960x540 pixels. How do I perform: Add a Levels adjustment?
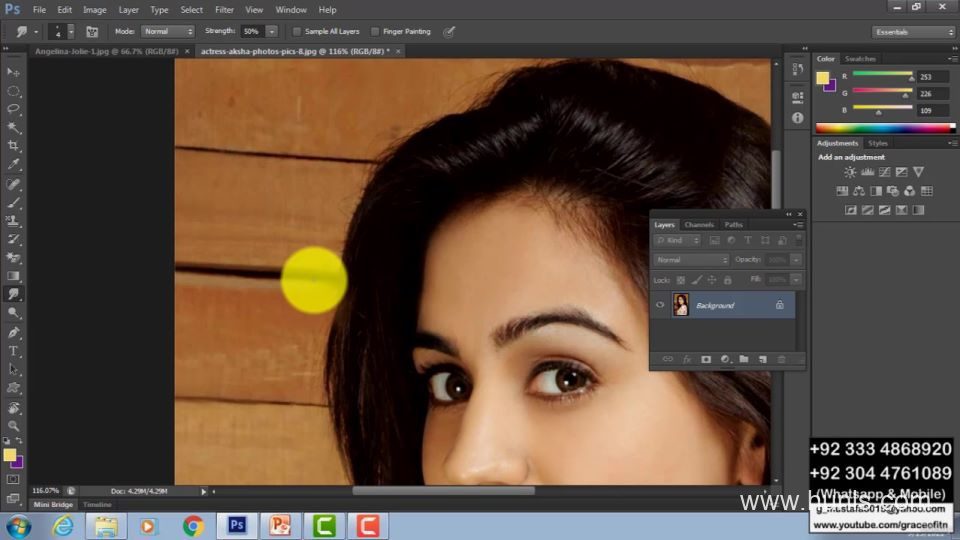868,173
